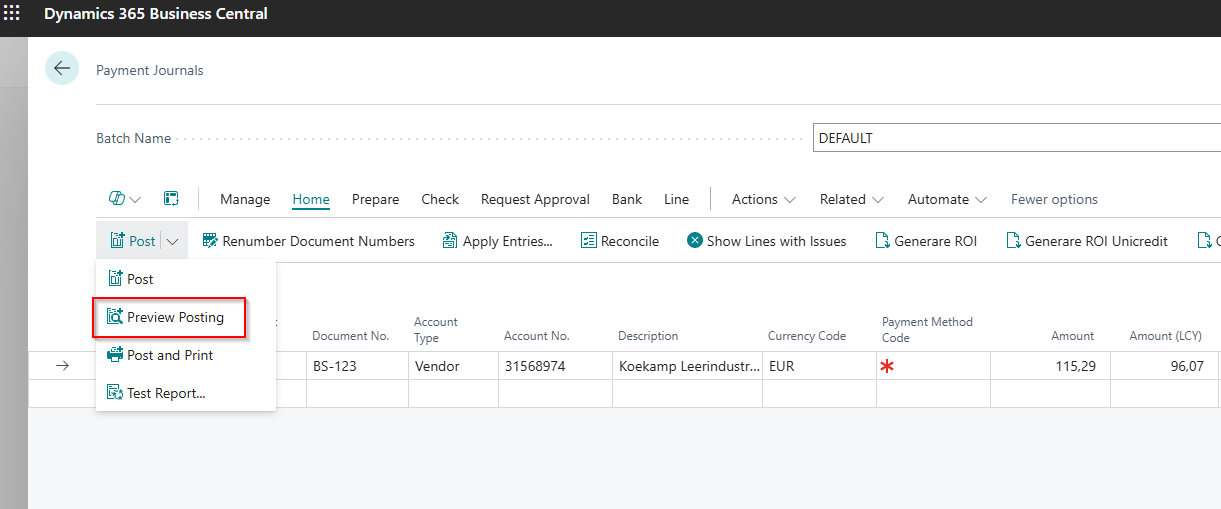Click the Dynamics 365 Business Central title

click(x=156, y=14)
